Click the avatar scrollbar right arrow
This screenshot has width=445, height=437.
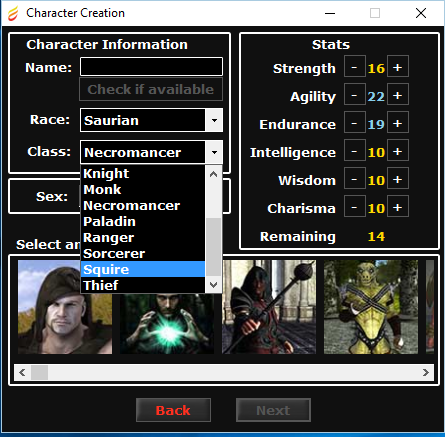[x=426, y=372]
